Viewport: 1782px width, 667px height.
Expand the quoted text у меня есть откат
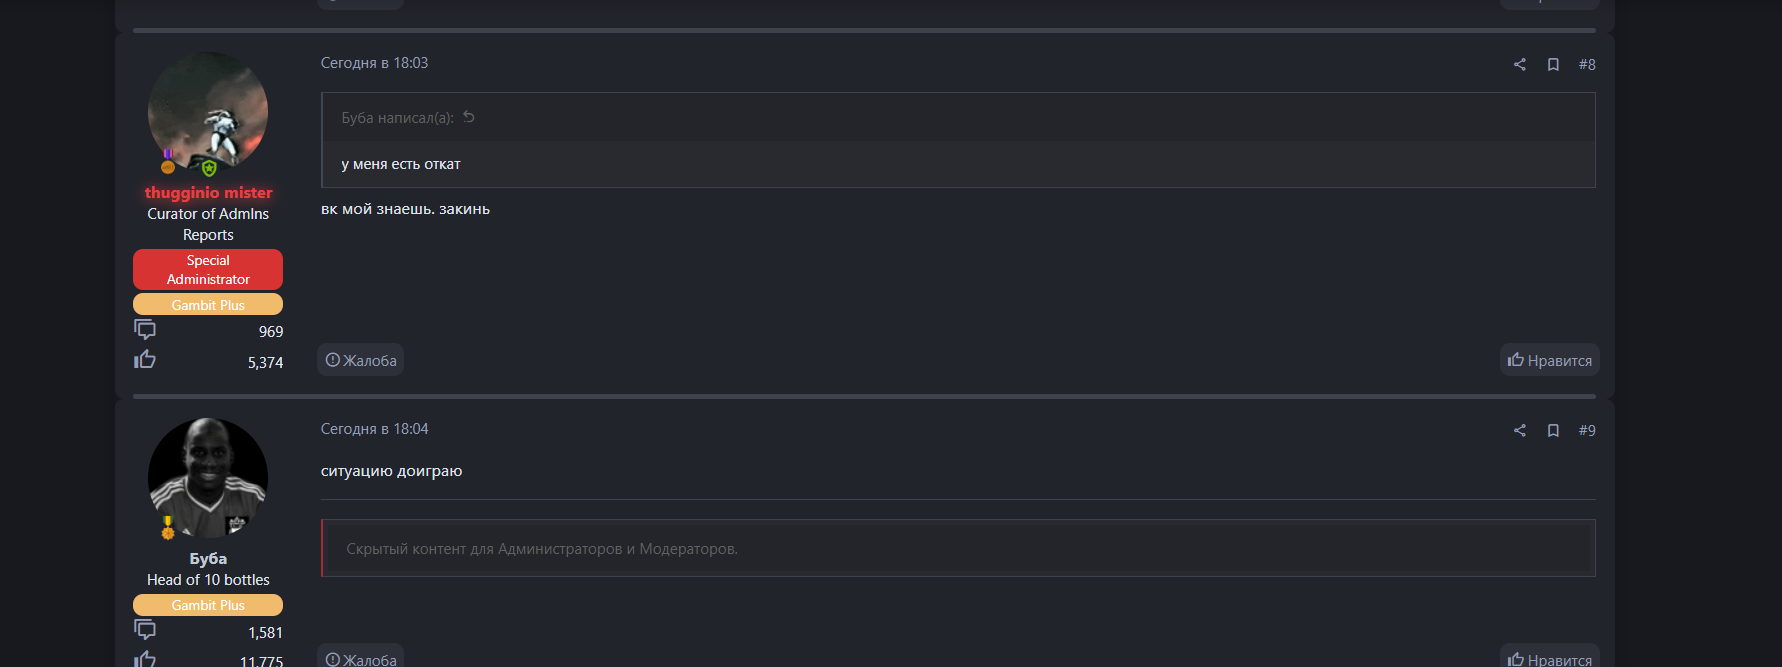pos(401,164)
